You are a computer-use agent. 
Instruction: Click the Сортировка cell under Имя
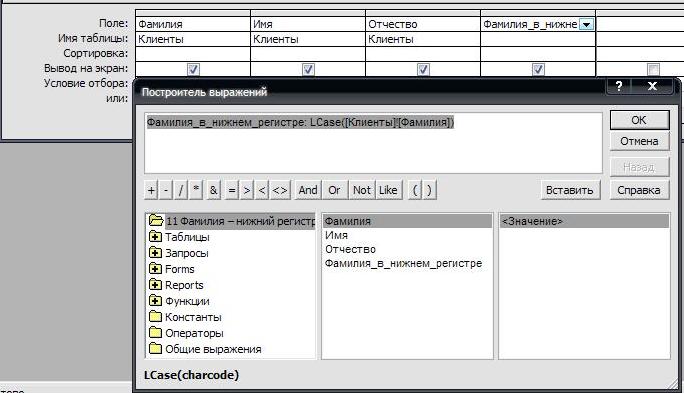308,54
